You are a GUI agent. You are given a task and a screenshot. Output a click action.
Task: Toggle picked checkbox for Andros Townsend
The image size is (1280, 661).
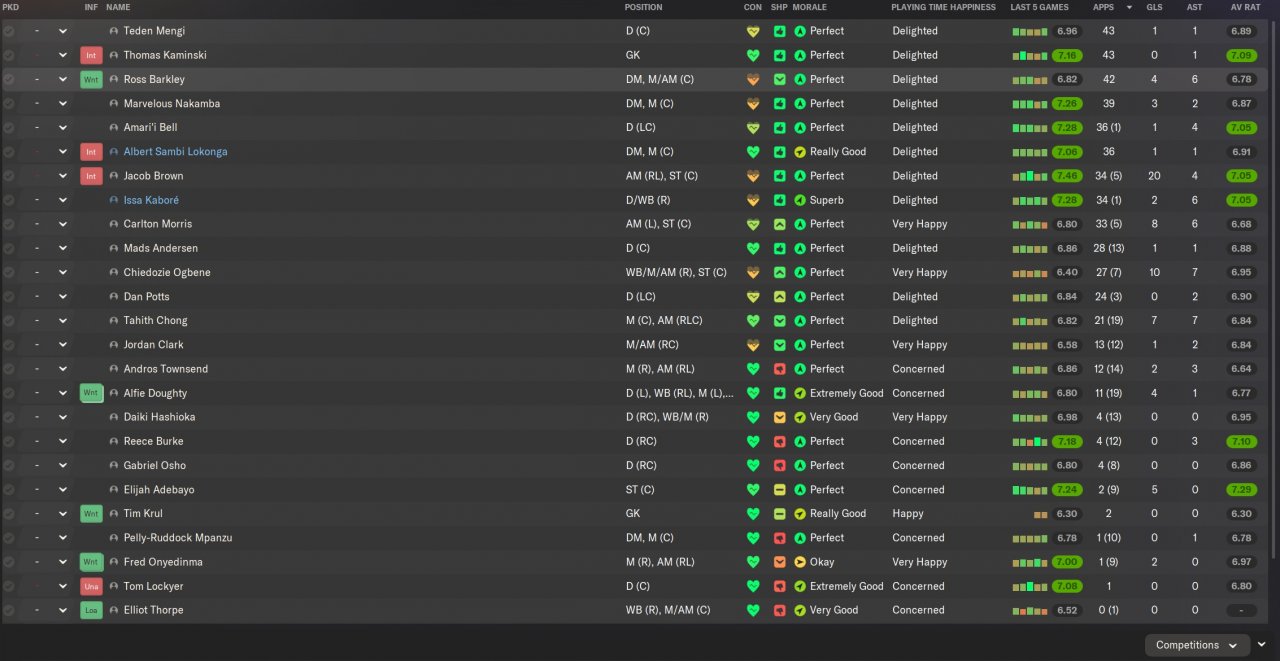pos(9,369)
